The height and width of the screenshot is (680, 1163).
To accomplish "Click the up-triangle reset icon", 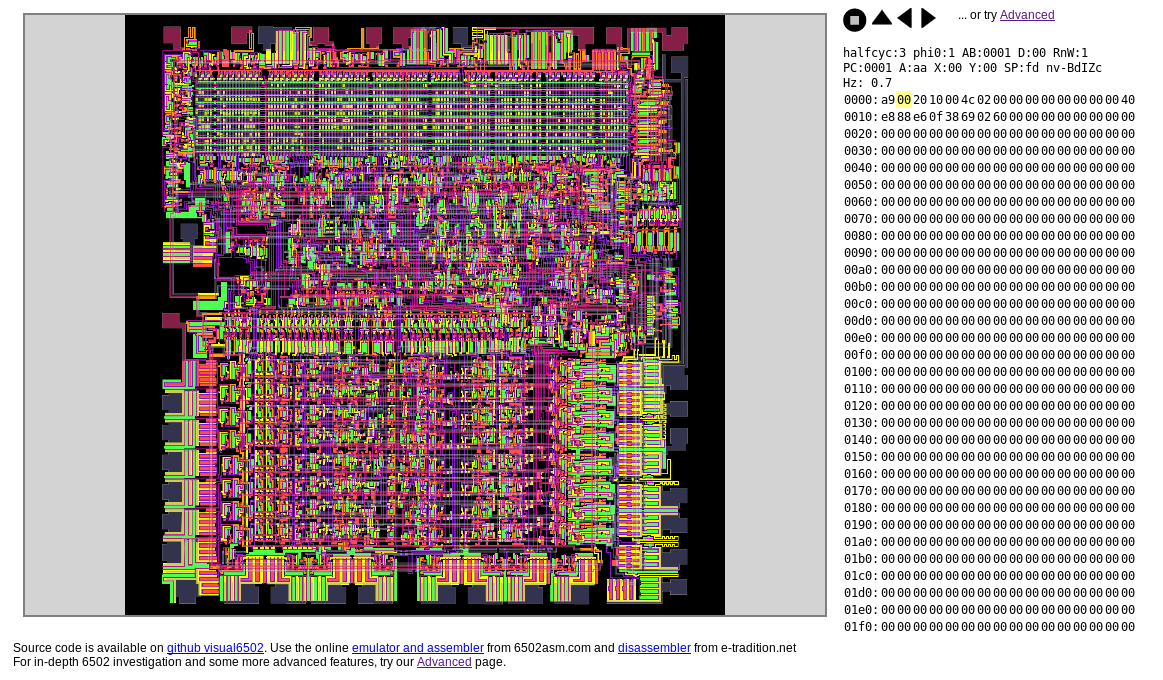I will [881, 17].
